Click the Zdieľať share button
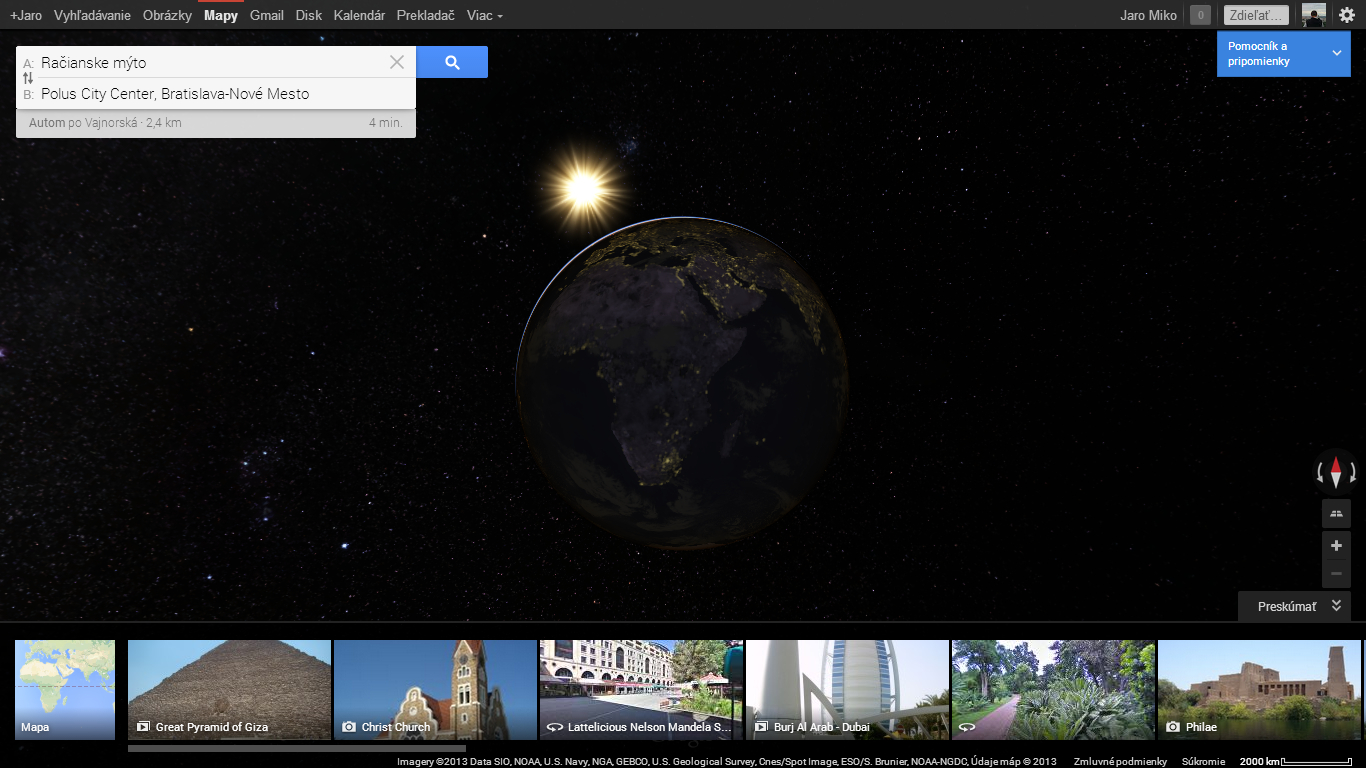This screenshot has width=1366, height=768. click(1256, 15)
